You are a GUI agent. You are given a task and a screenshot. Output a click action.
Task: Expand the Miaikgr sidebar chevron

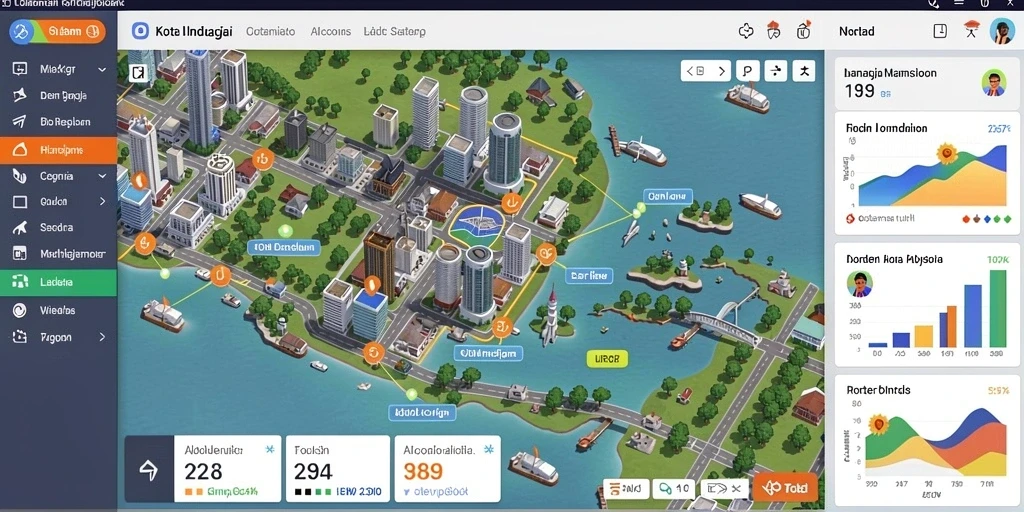click(x=102, y=69)
